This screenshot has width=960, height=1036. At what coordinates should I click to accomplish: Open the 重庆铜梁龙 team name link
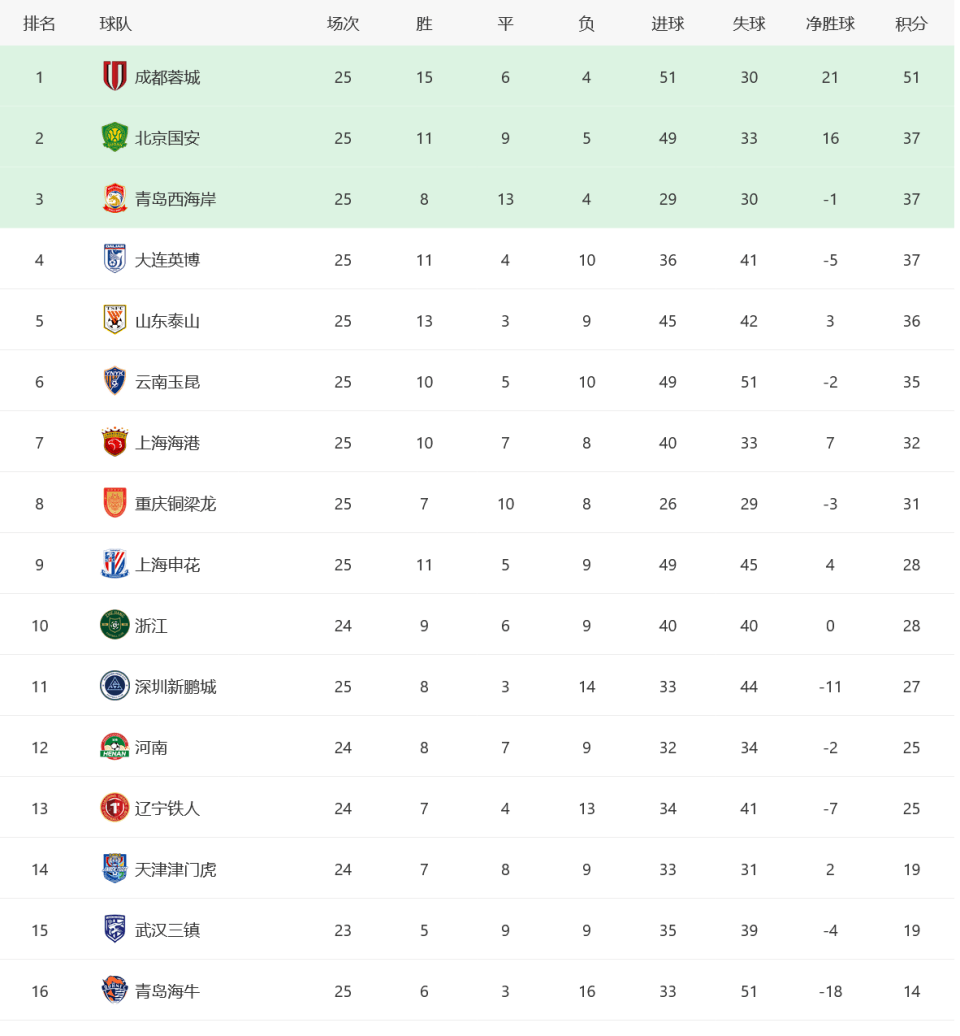coord(175,504)
